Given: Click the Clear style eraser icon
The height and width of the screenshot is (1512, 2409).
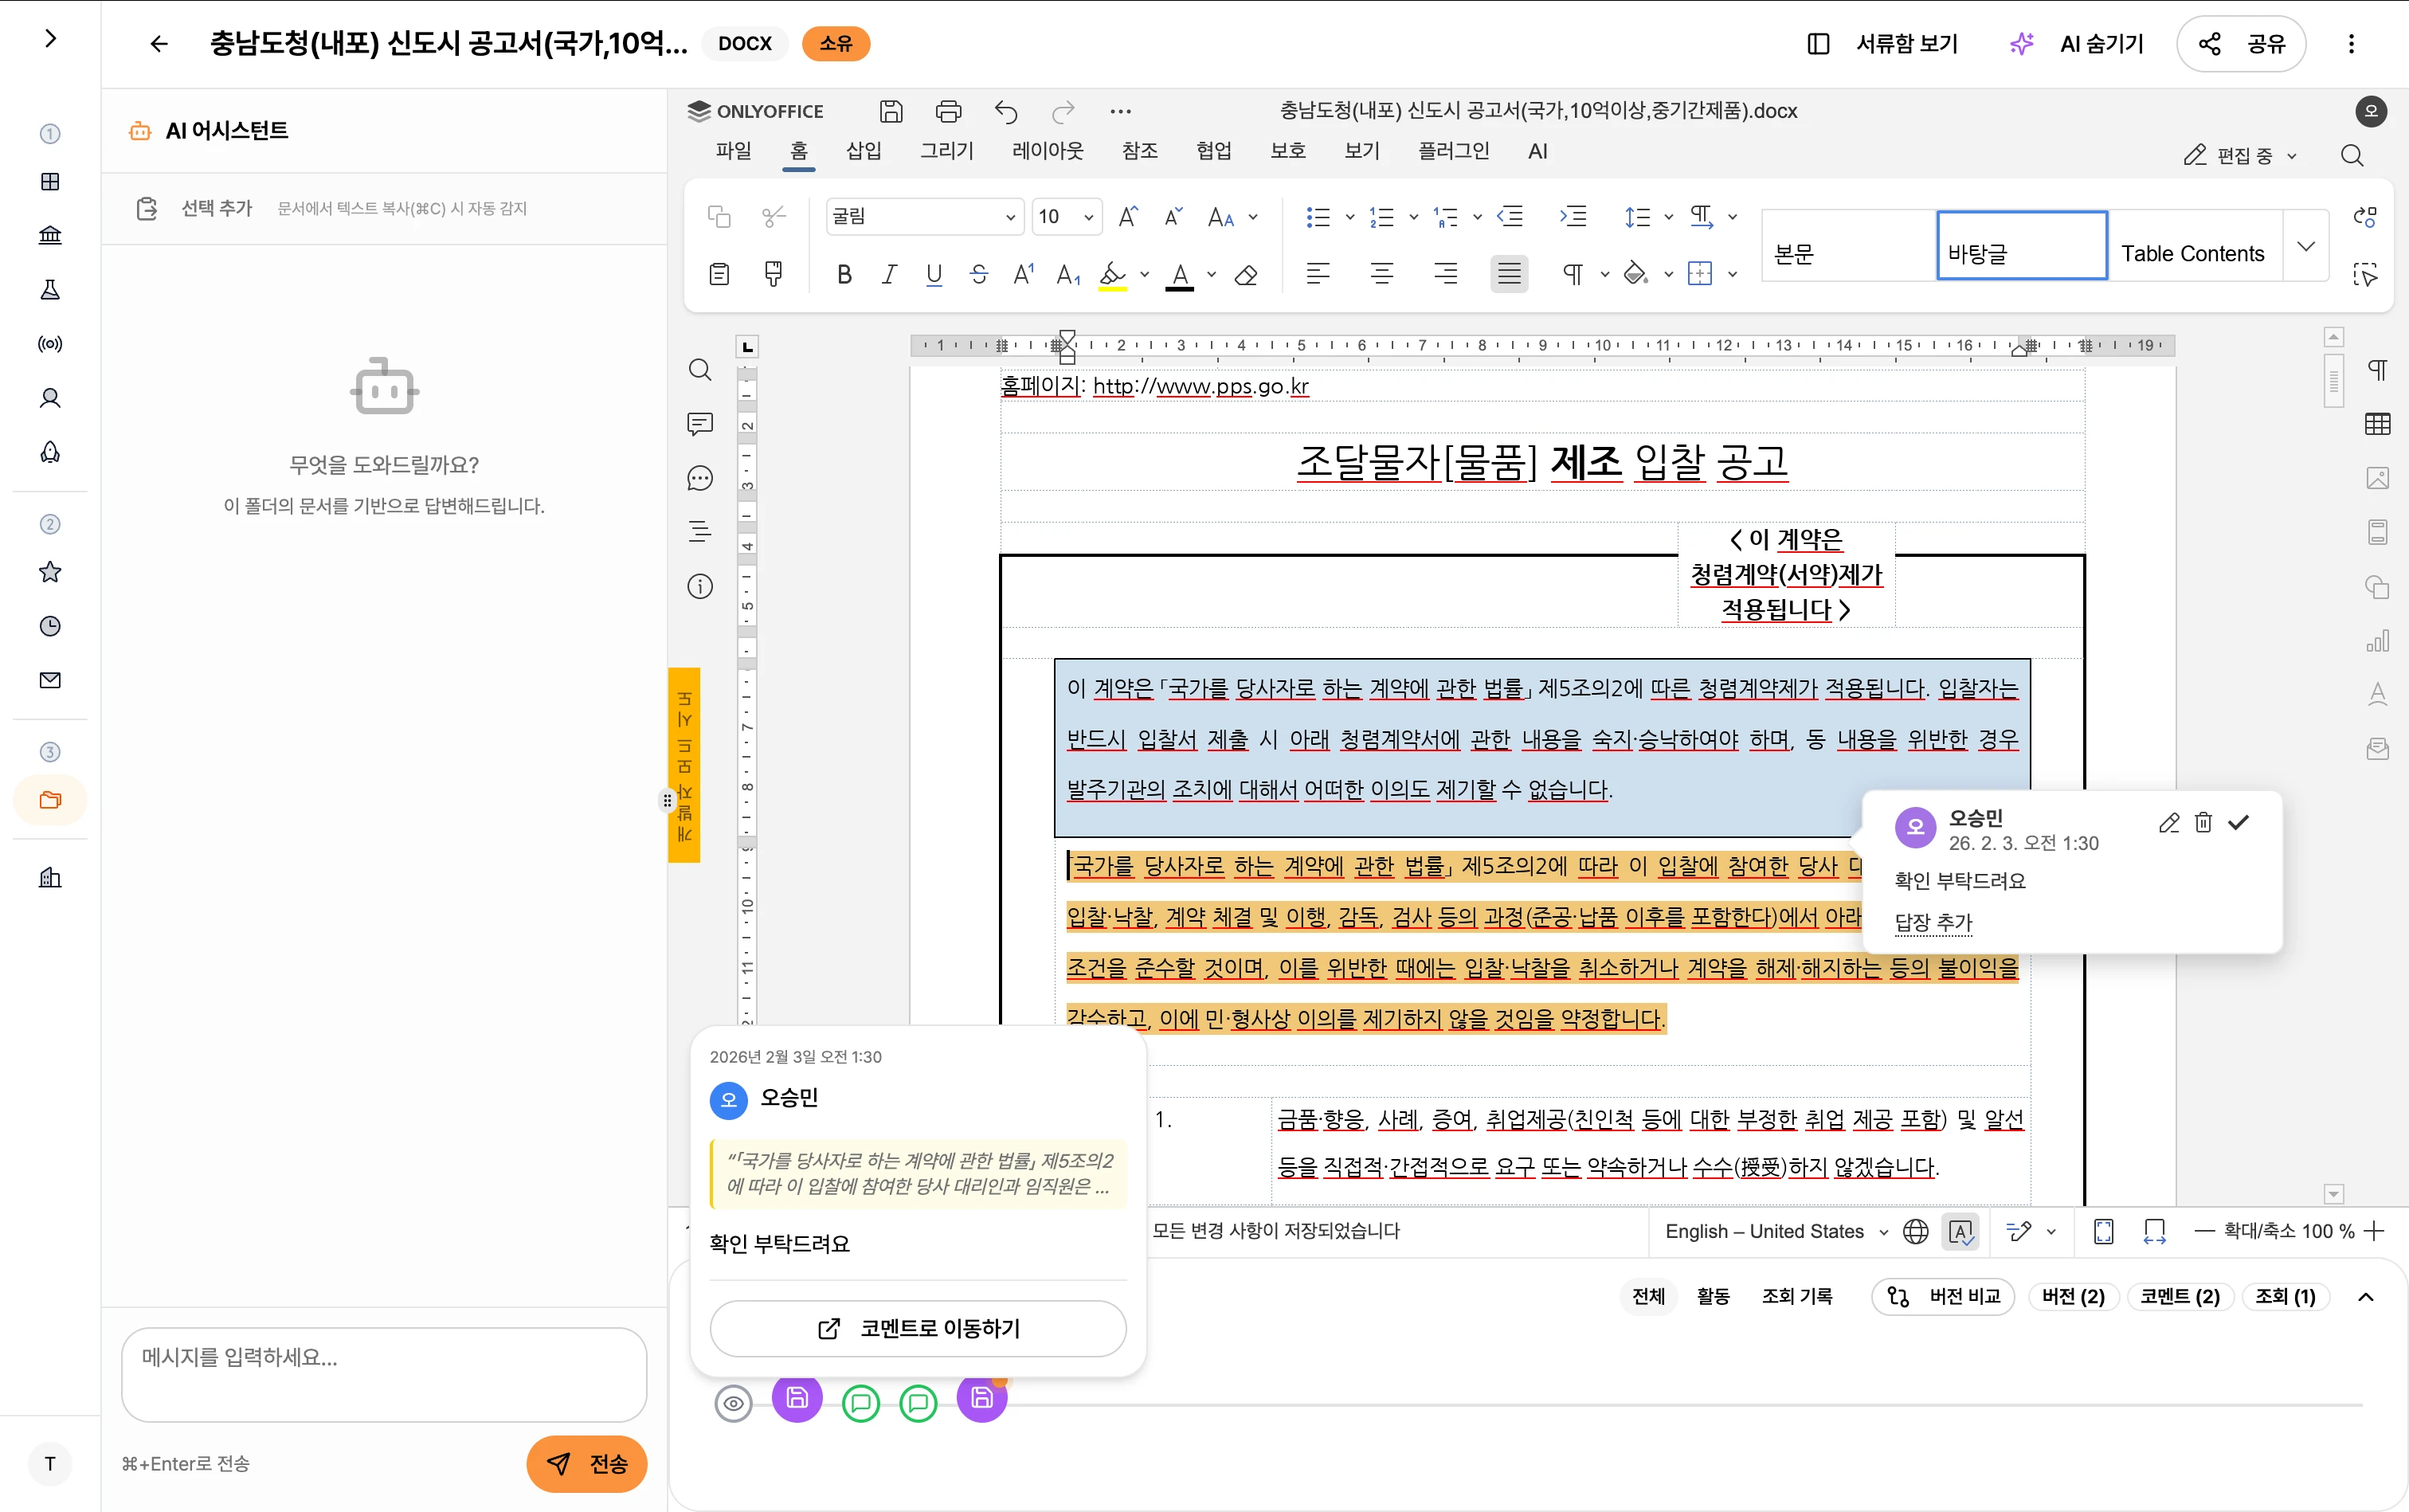Looking at the screenshot, I should pyautogui.click(x=1246, y=275).
